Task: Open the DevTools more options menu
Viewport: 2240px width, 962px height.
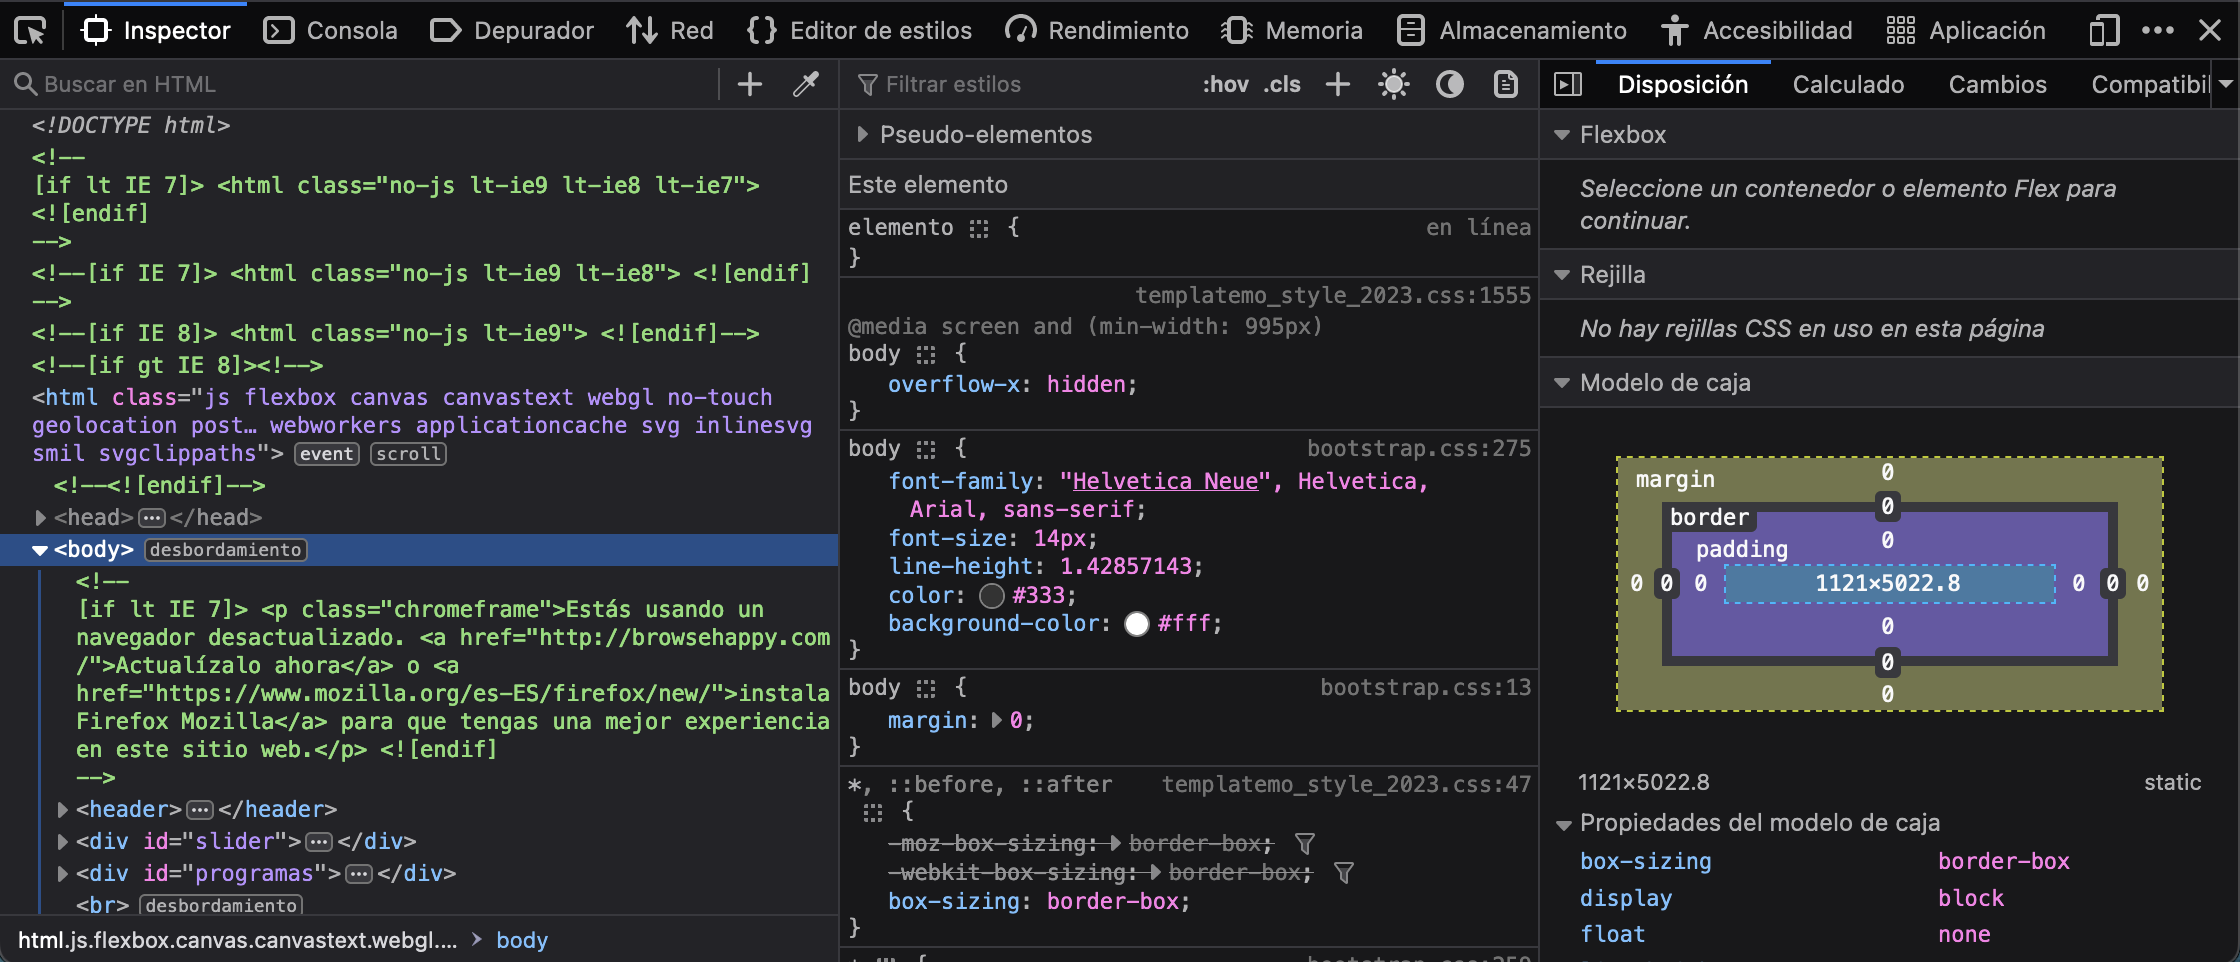Action: [x=2157, y=31]
